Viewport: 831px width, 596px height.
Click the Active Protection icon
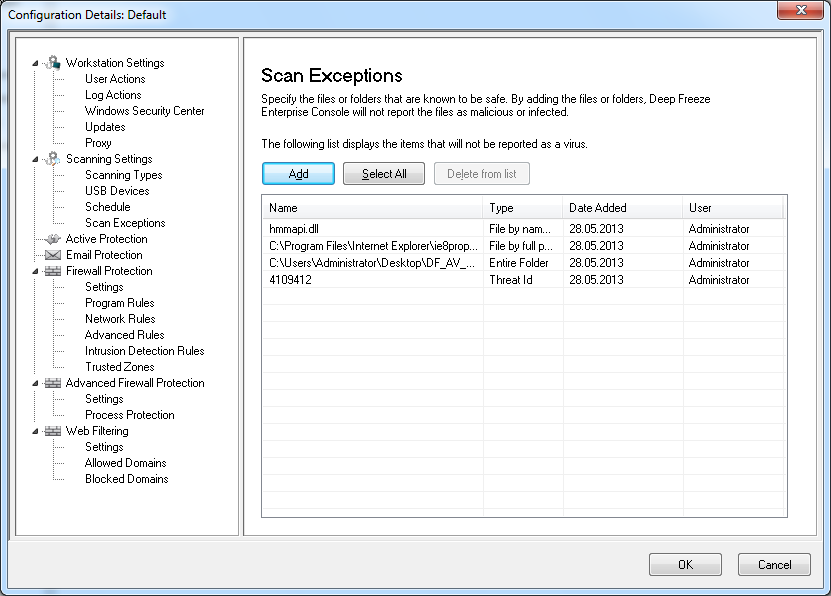click(x=53, y=239)
